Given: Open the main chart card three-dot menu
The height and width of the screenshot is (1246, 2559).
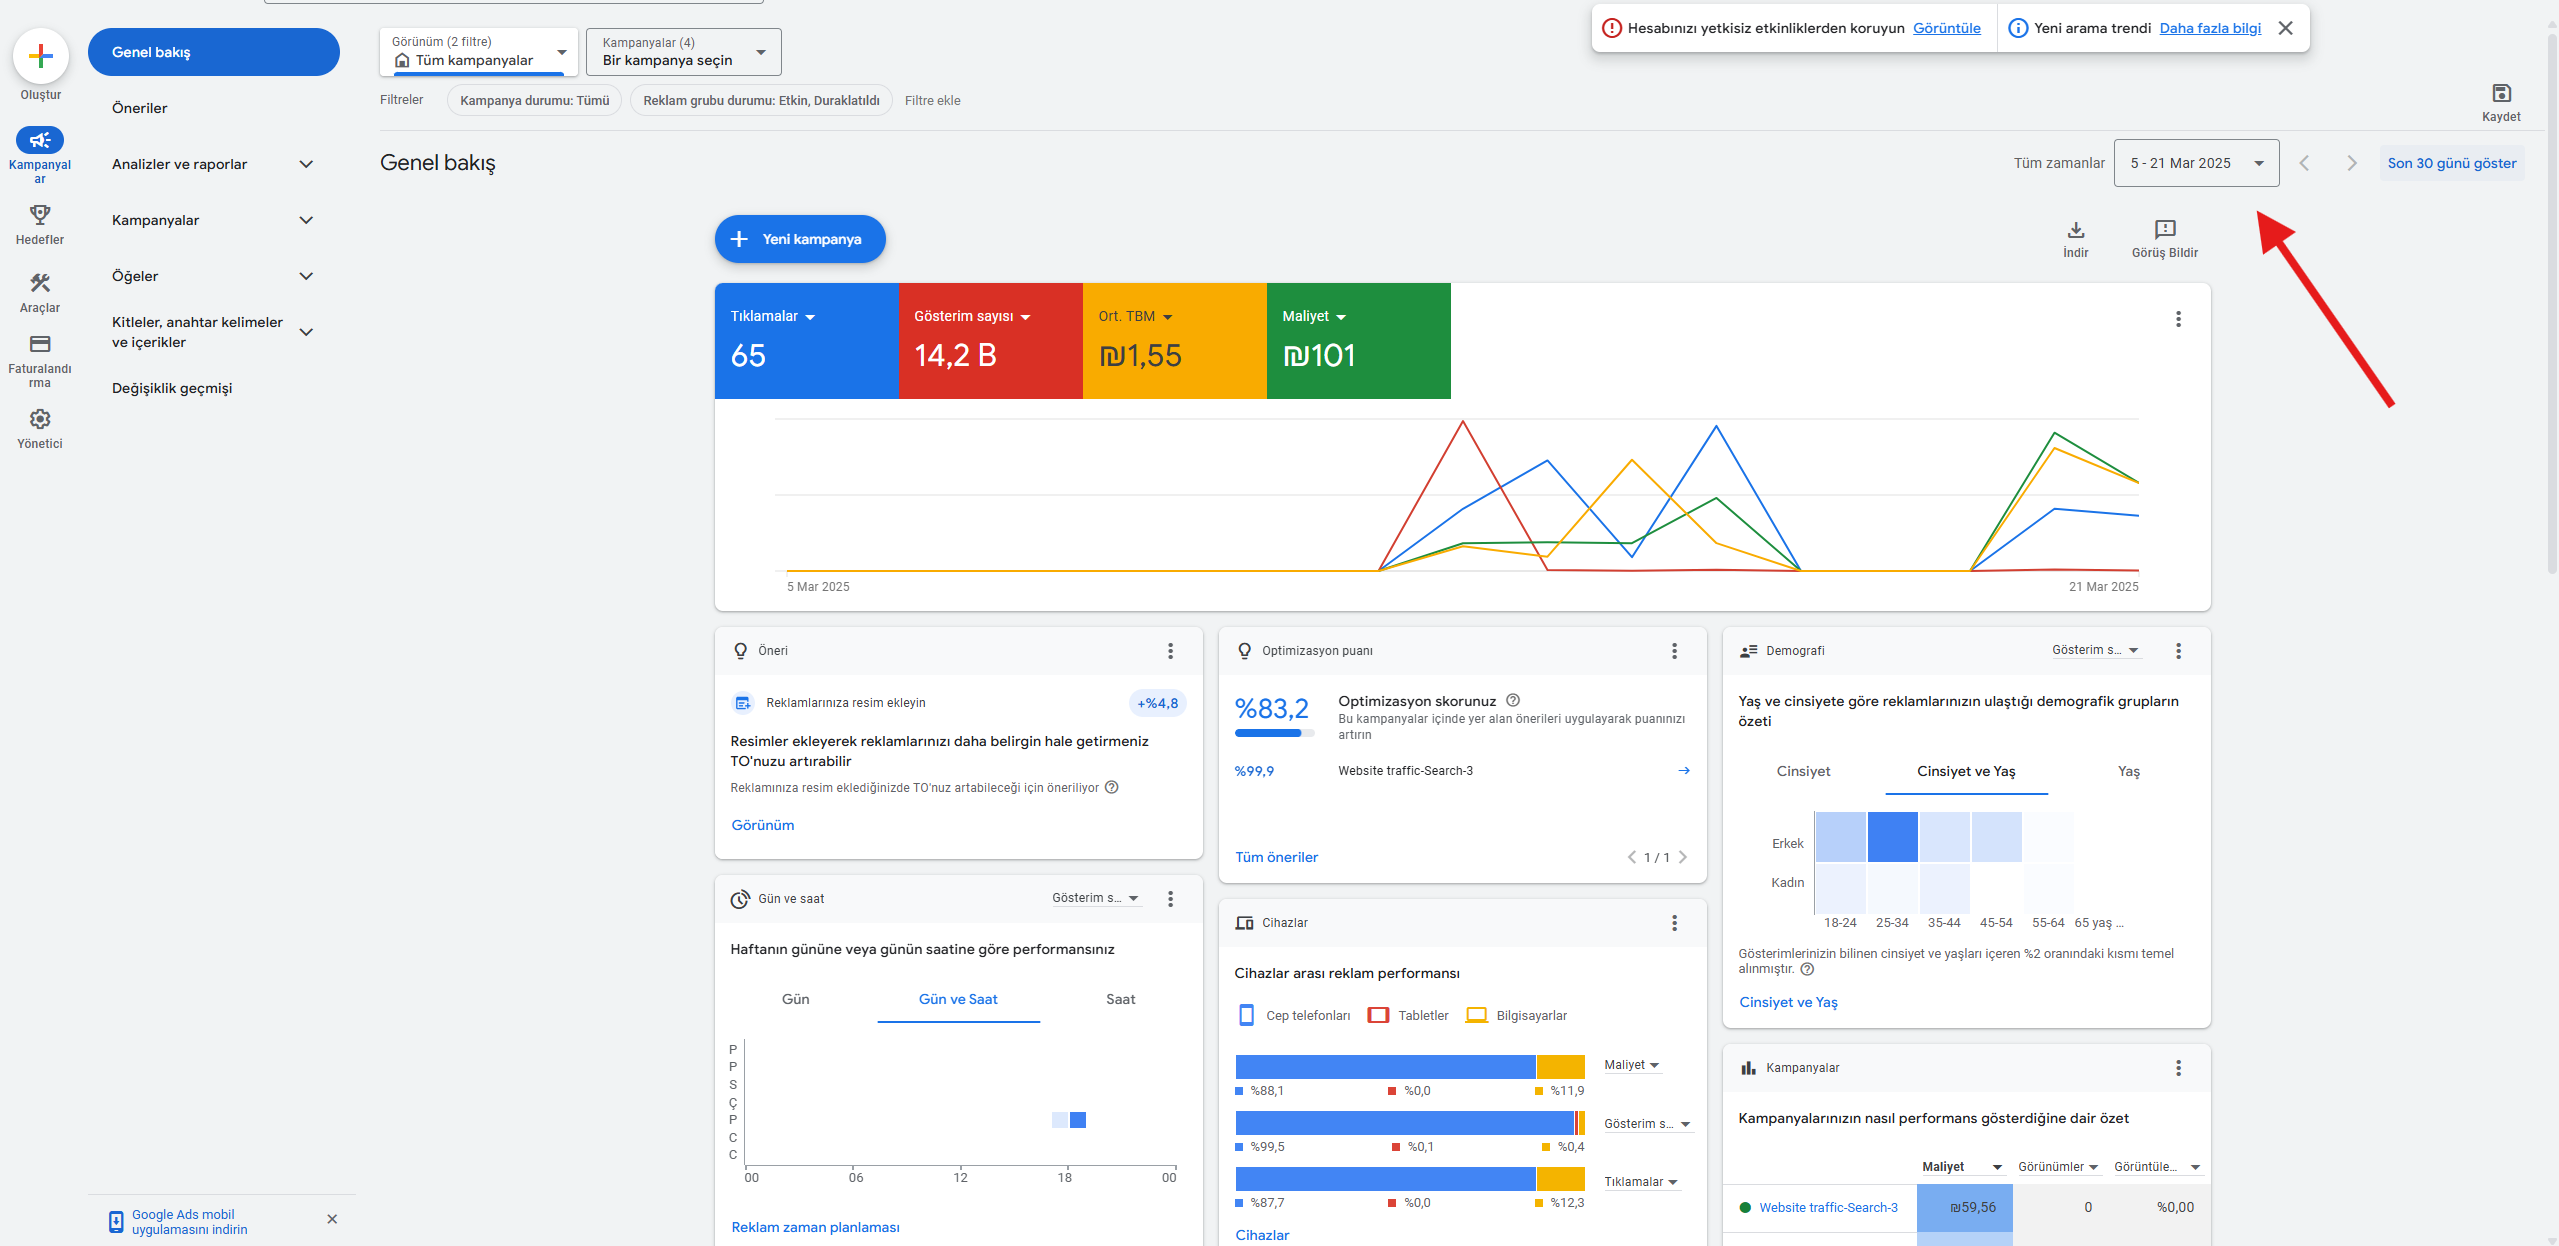Looking at the screenshot, I should 2178,319.
